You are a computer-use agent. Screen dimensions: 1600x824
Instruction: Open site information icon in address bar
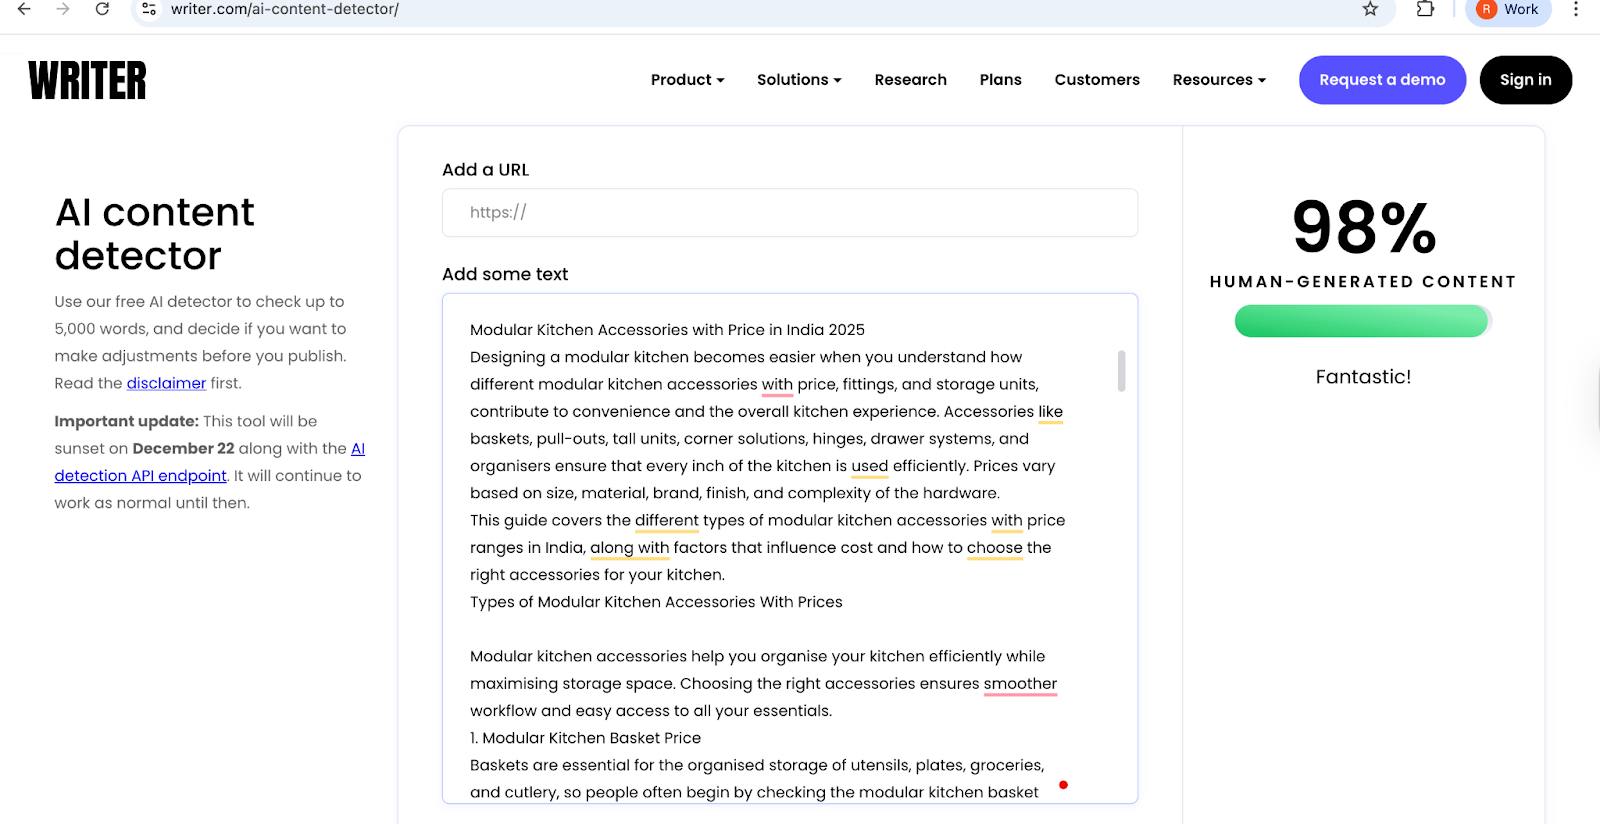tap(149, 9)
